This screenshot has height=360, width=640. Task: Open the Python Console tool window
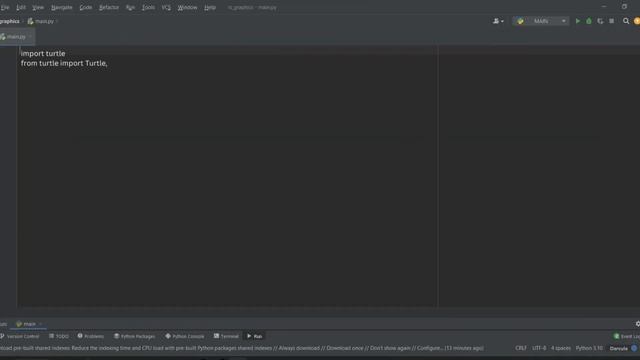184,336
